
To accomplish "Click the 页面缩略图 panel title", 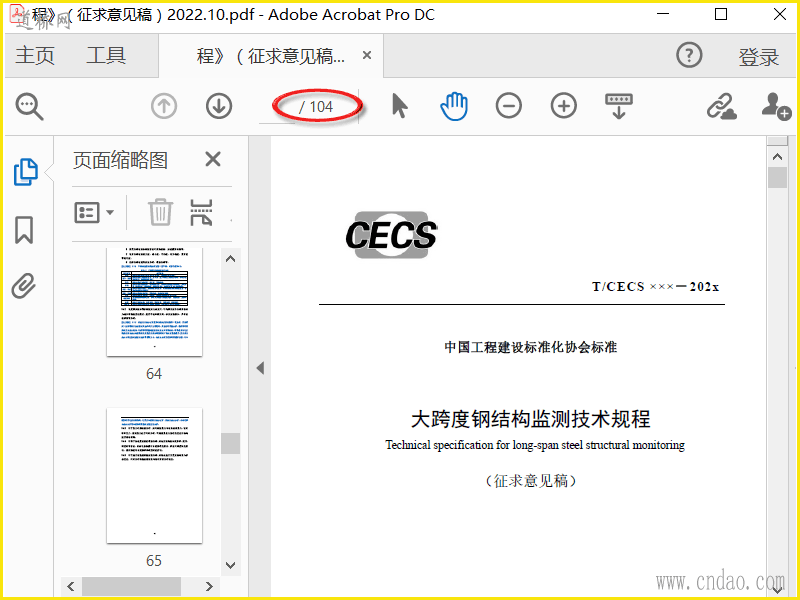I will [x=120, y=160].
